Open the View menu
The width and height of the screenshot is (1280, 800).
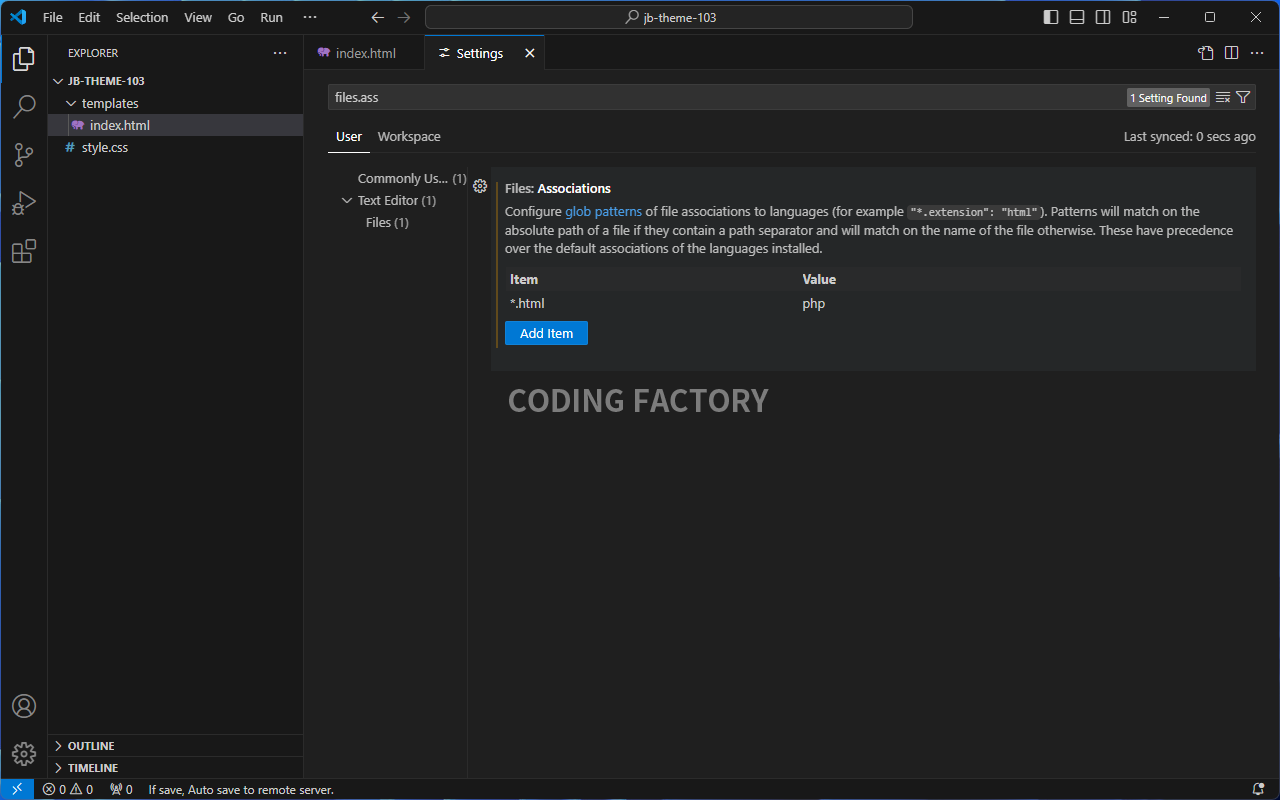pyautogui.click(x=197, y=17)
